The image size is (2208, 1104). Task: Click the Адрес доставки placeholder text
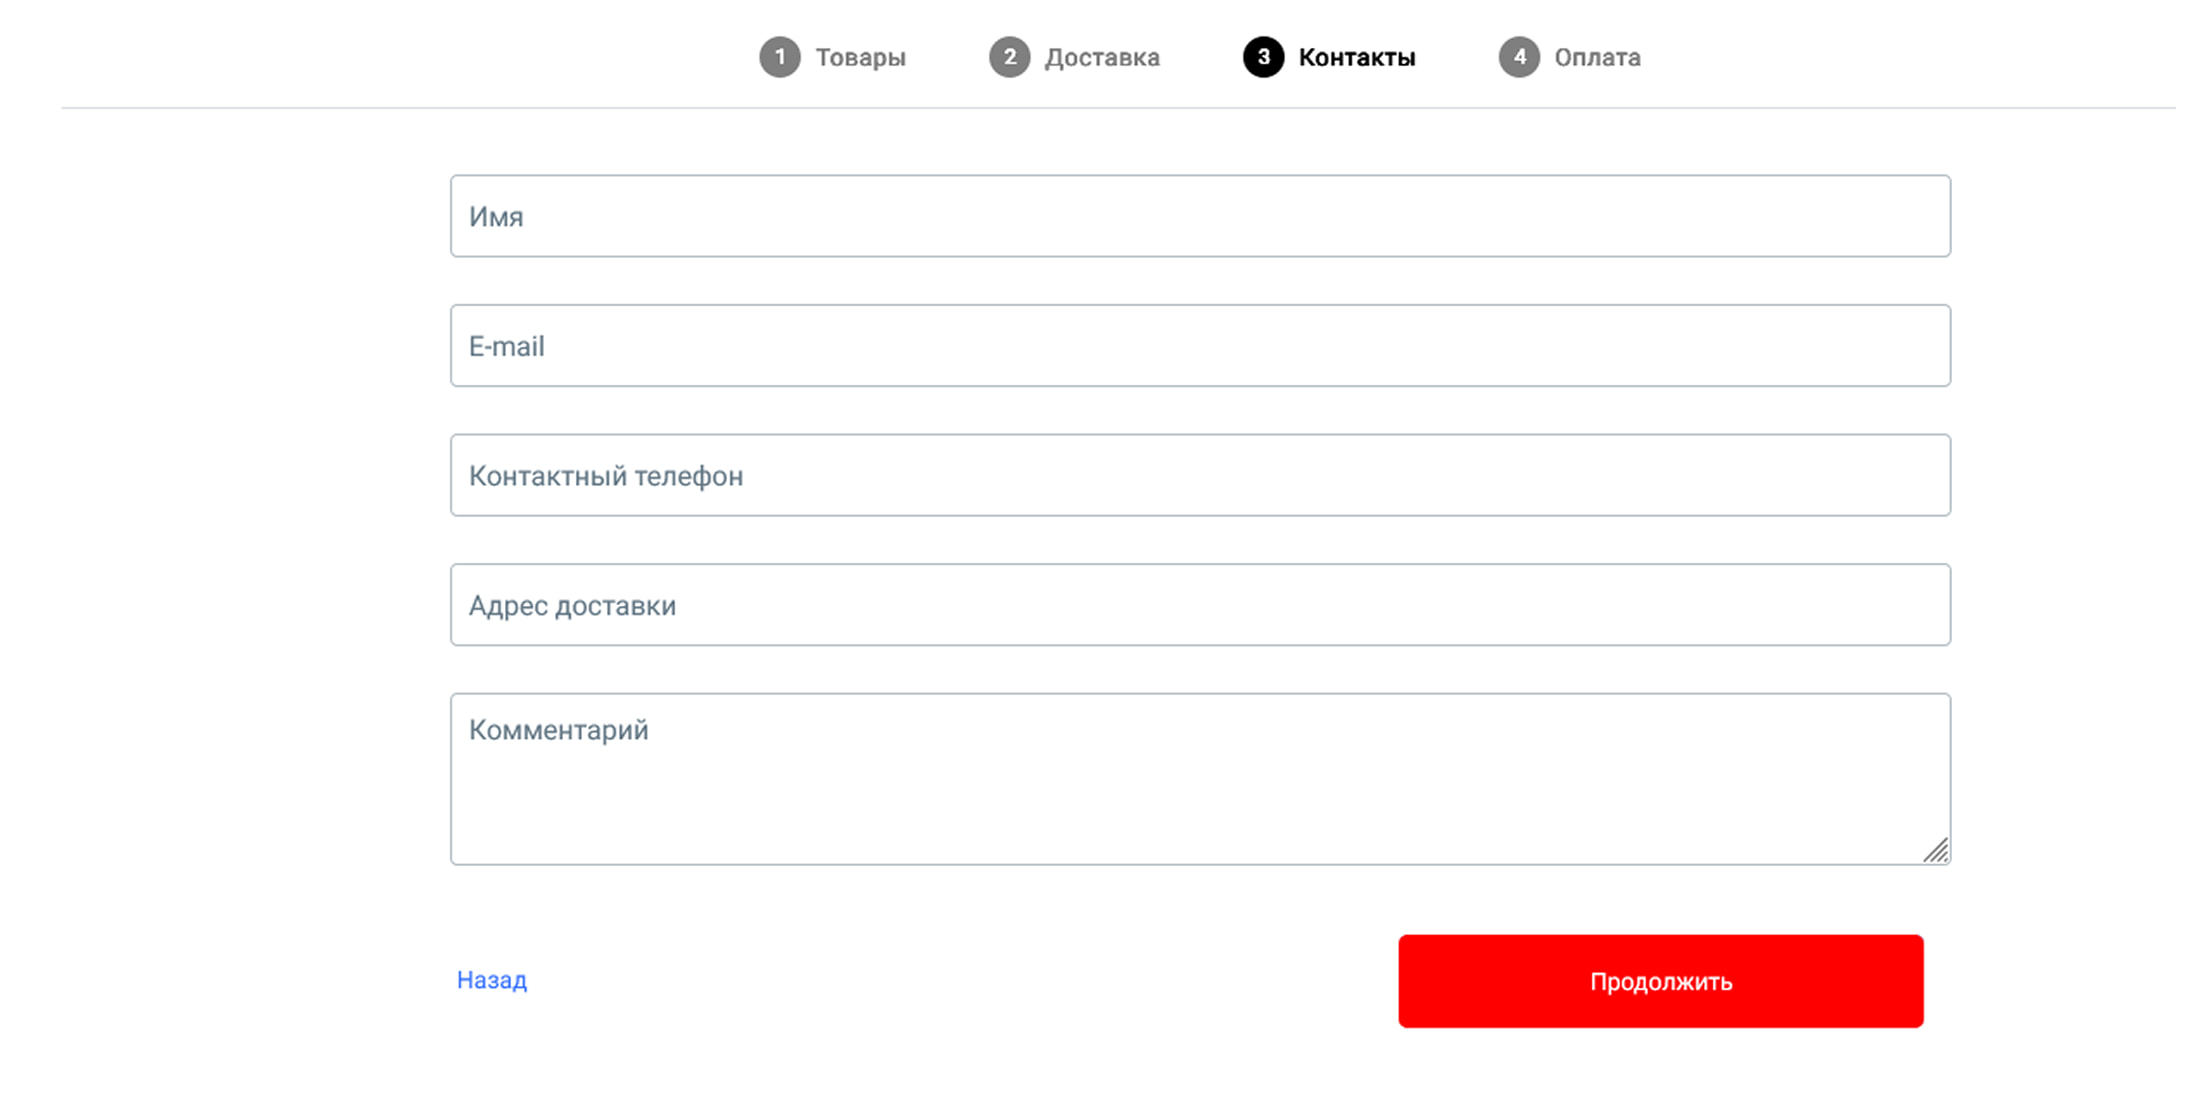[x=573, y=606]
